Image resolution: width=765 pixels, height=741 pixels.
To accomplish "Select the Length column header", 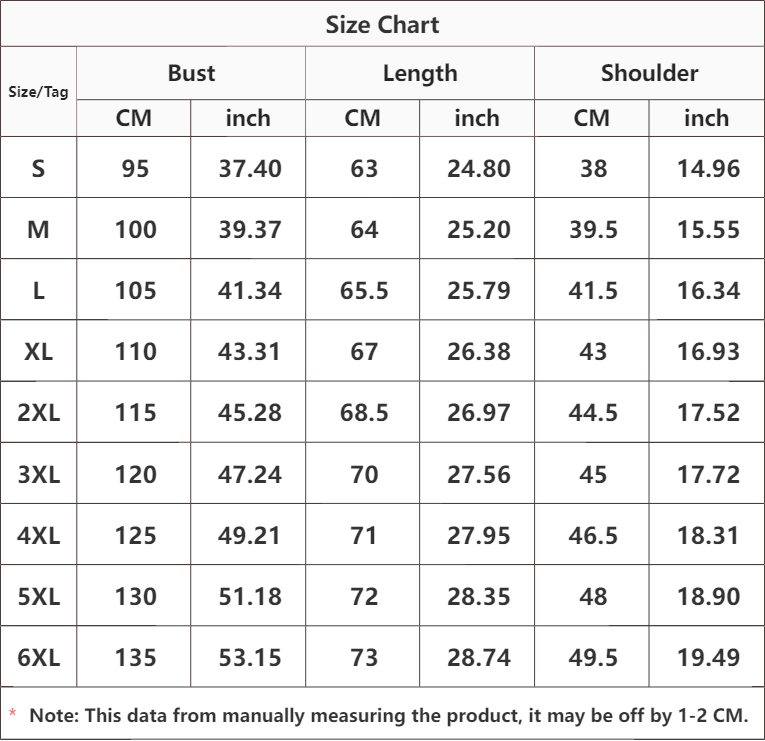I will pyautogui.click(x=420, y=74).
